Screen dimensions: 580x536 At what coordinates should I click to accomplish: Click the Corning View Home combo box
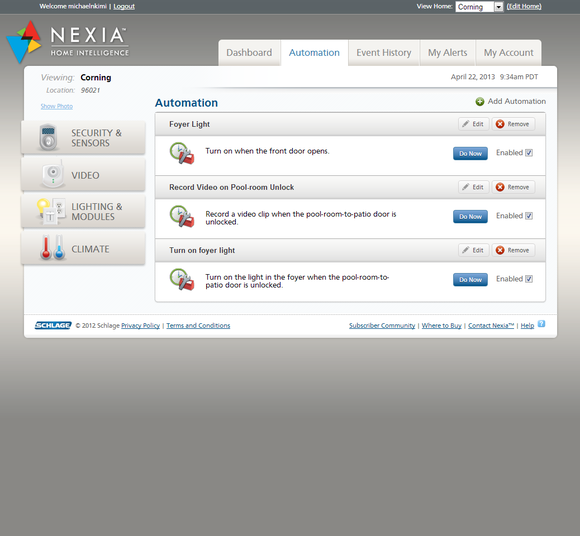point(479,7)
